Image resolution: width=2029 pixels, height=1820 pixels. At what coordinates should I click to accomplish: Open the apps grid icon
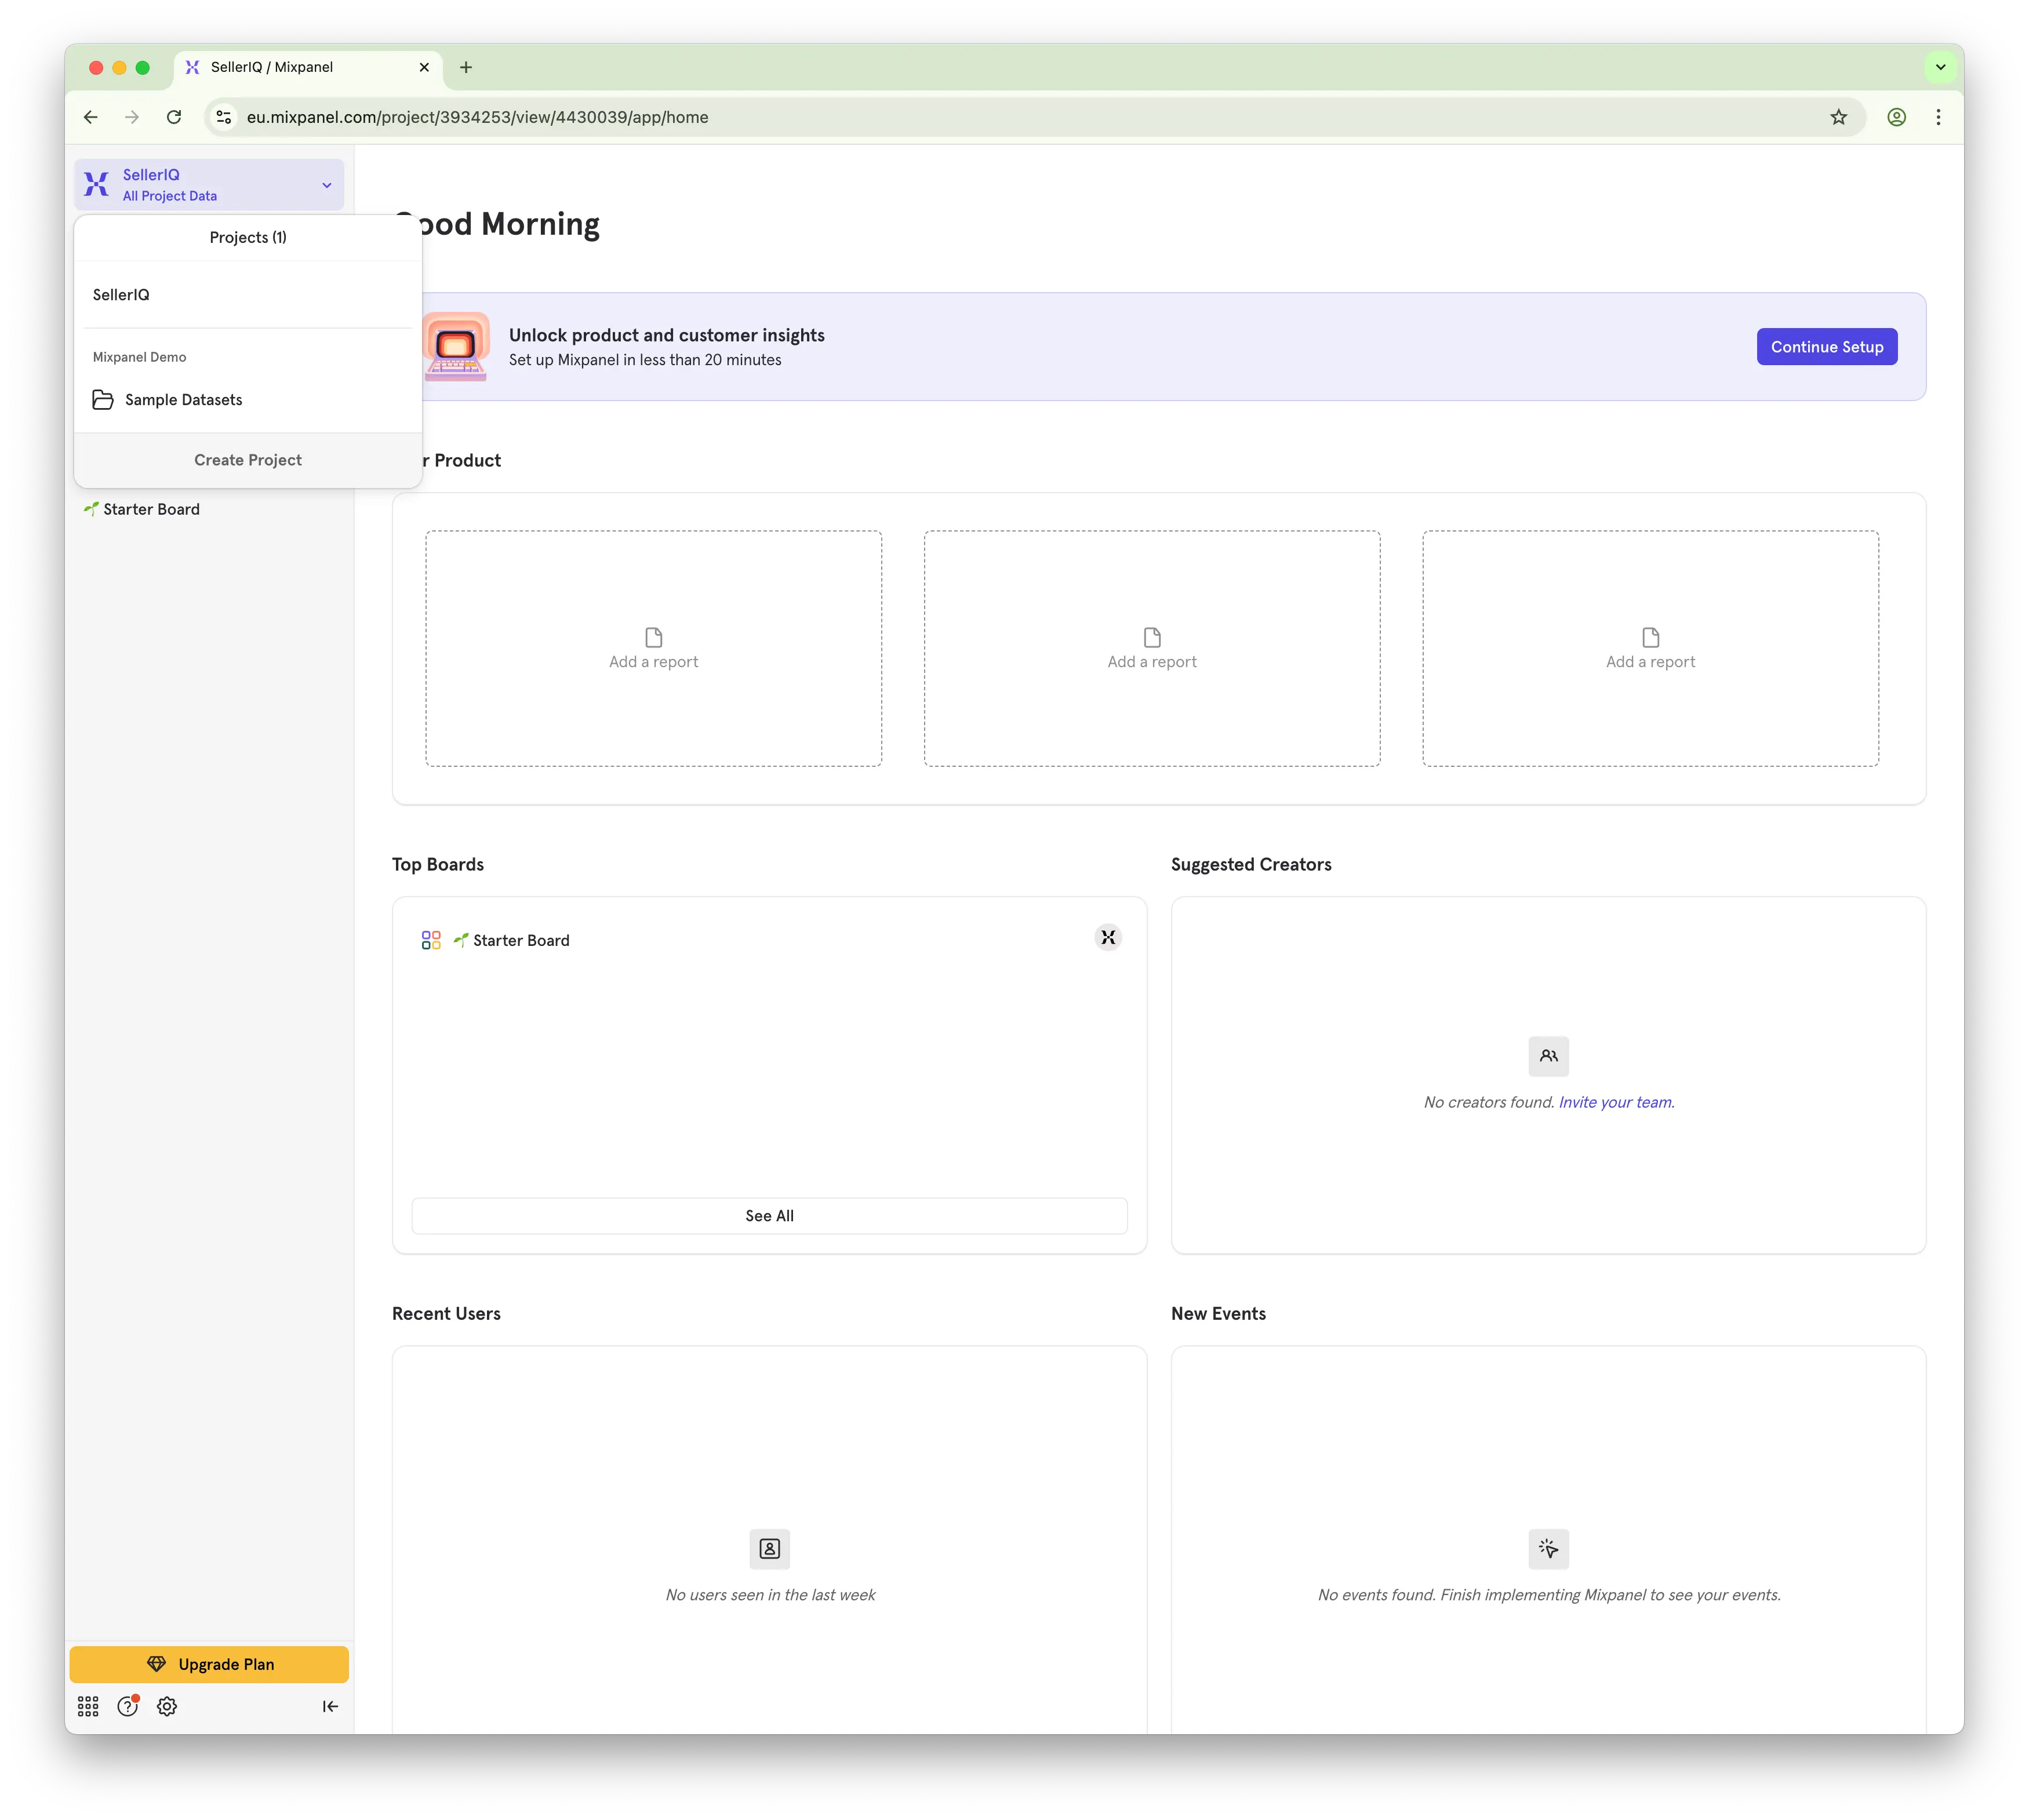(x=88, y=1706)
